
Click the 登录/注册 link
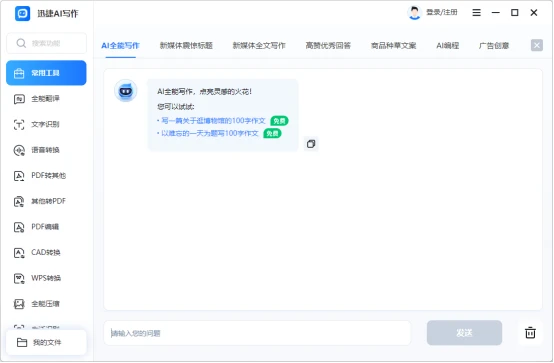point(442,12)
